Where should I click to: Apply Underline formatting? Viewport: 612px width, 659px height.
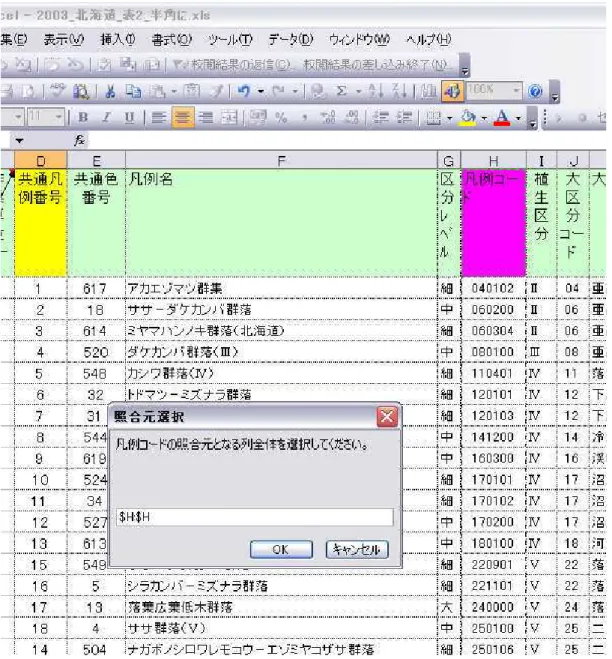coord(130,118)
